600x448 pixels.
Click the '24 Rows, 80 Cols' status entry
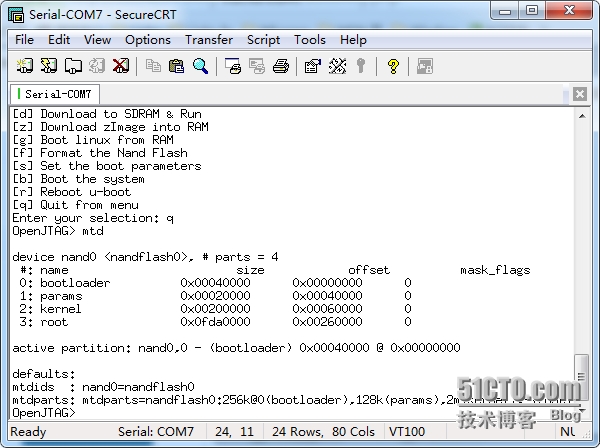(x=323, y=432)
